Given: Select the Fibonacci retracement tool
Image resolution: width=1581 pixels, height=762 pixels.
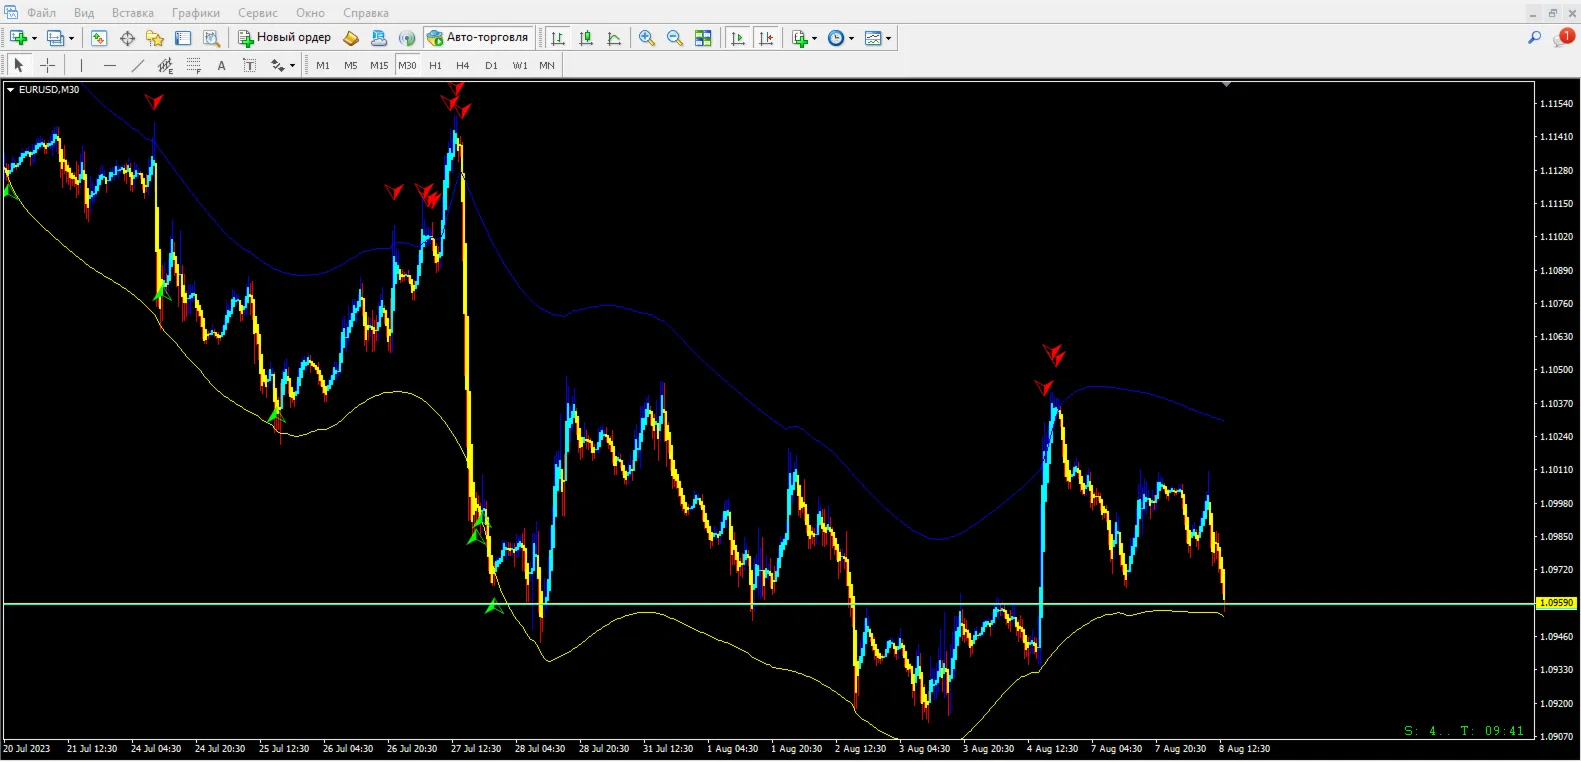Looking at the screenshot, I should [x=194, y=65].
